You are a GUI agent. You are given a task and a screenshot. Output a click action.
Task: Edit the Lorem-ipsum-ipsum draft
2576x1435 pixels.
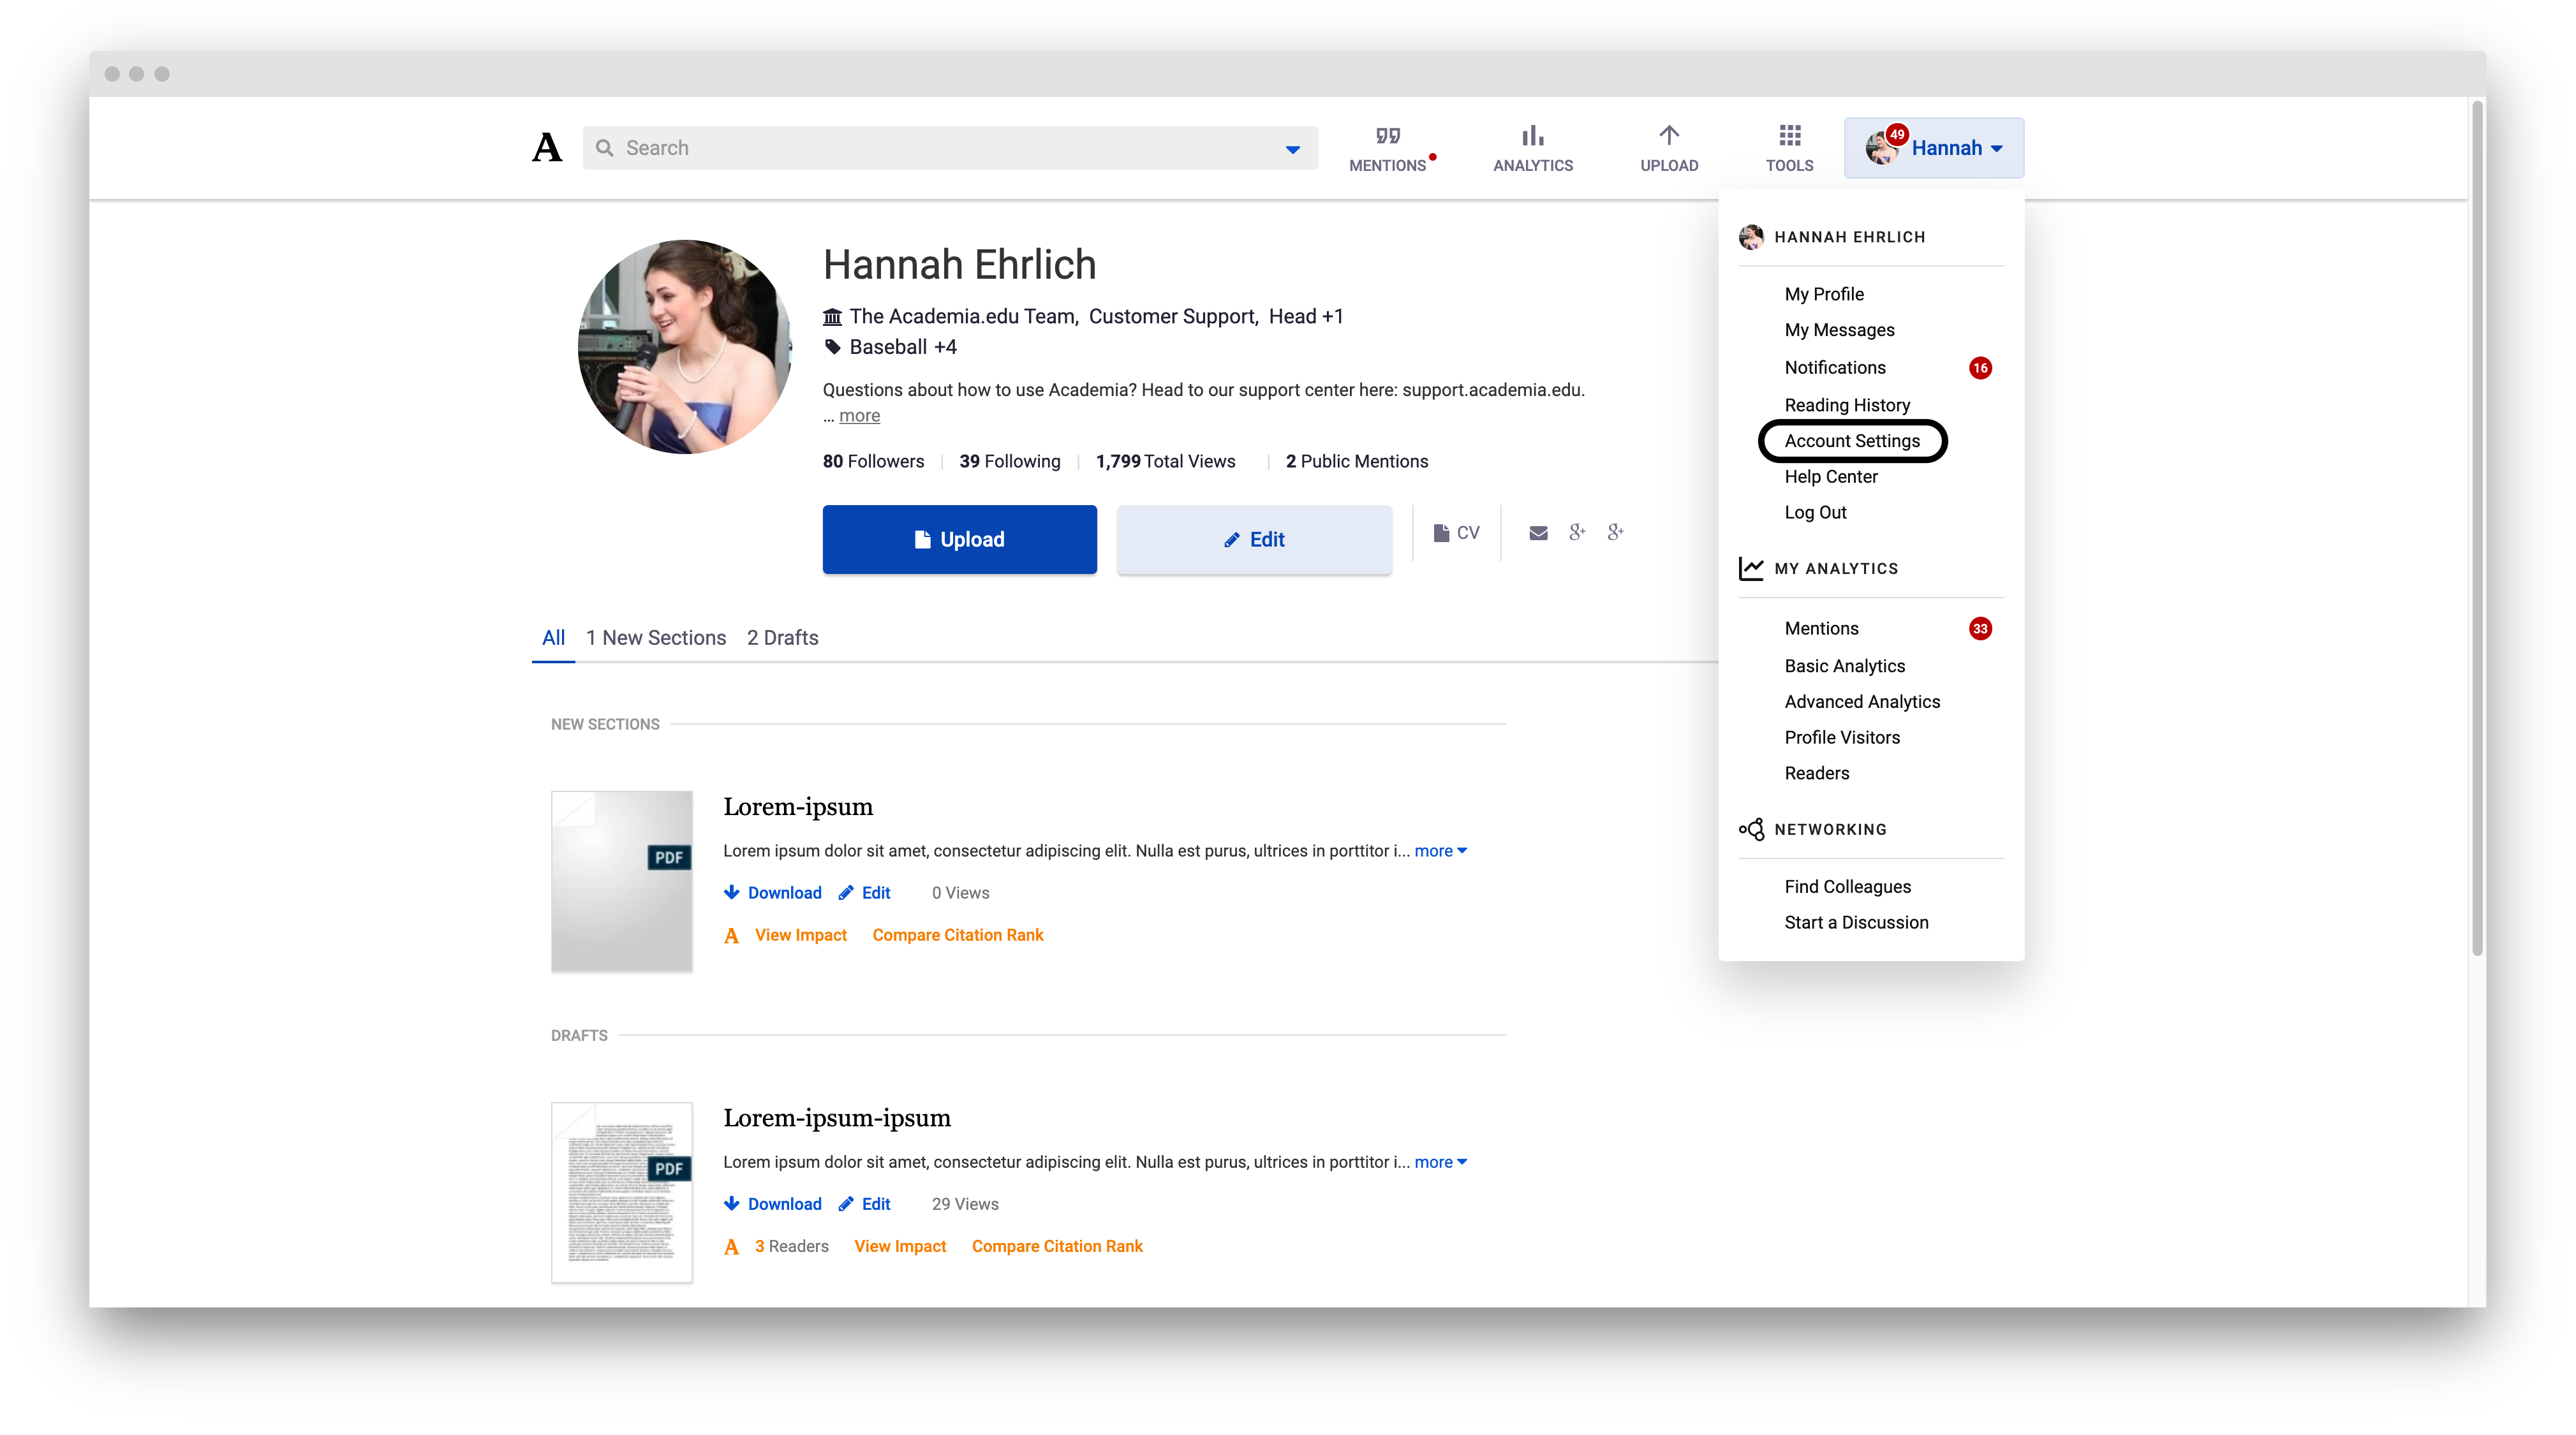click(x=864, y=1204)
